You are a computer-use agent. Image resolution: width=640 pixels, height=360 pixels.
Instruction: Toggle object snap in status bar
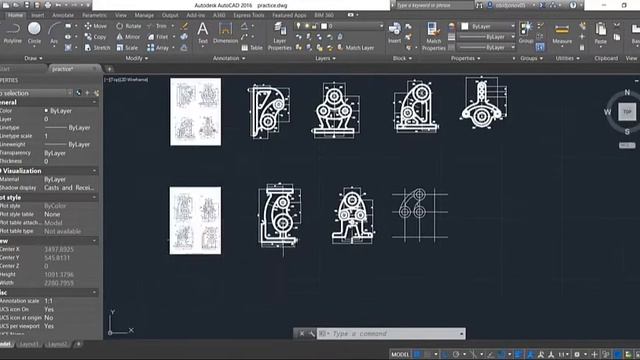coord(502,354)
